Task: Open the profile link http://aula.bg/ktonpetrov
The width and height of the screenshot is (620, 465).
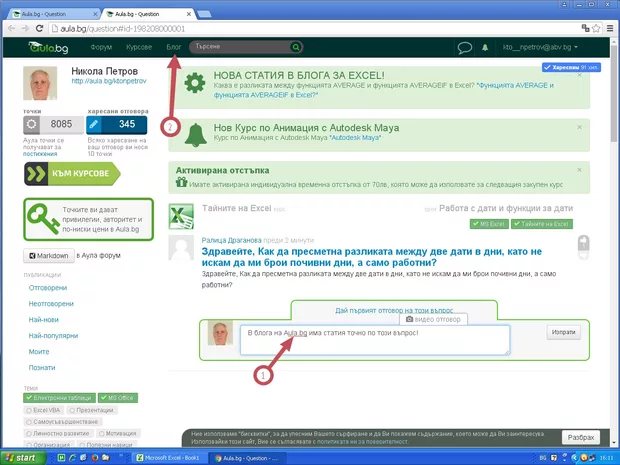Action: click(109, 81)
